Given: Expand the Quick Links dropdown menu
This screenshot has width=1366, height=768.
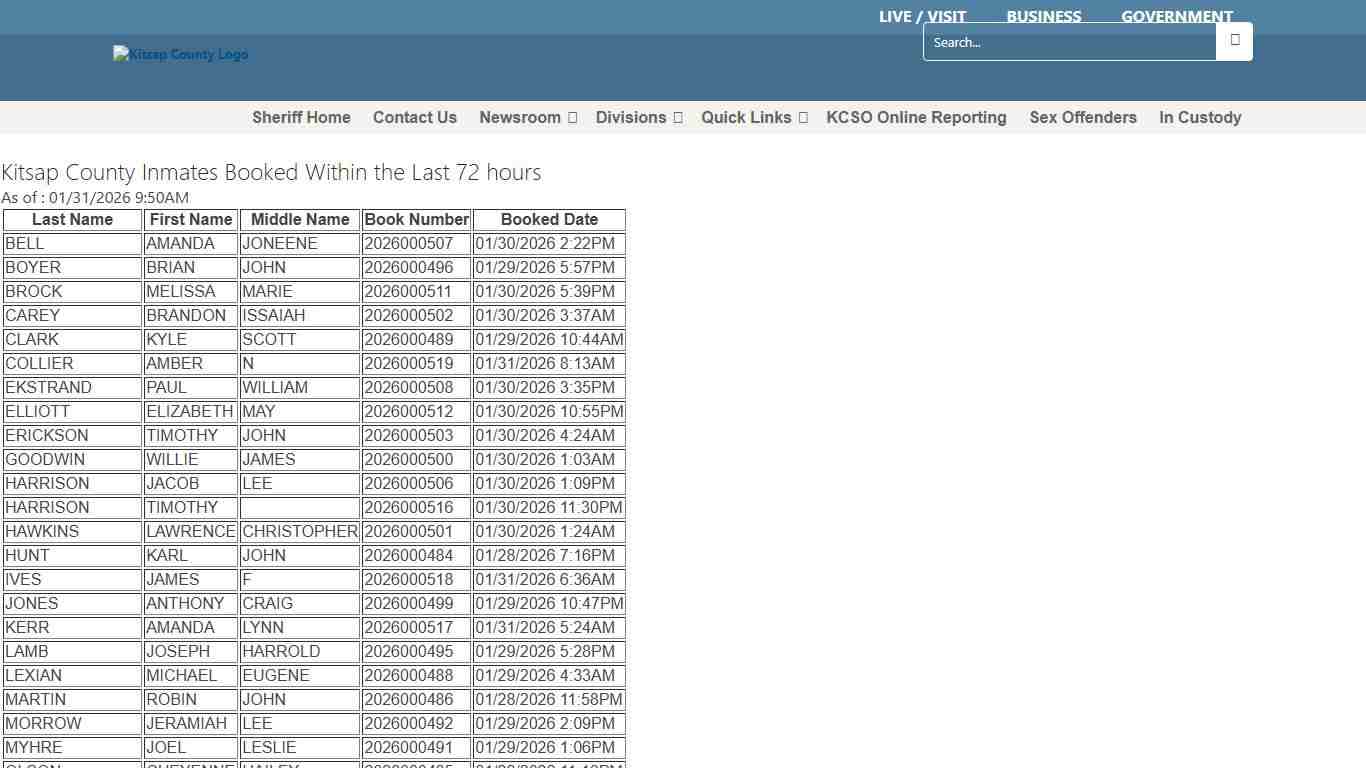Looking at the screenshot, I should pyautogui.click(x=753, y=117).
